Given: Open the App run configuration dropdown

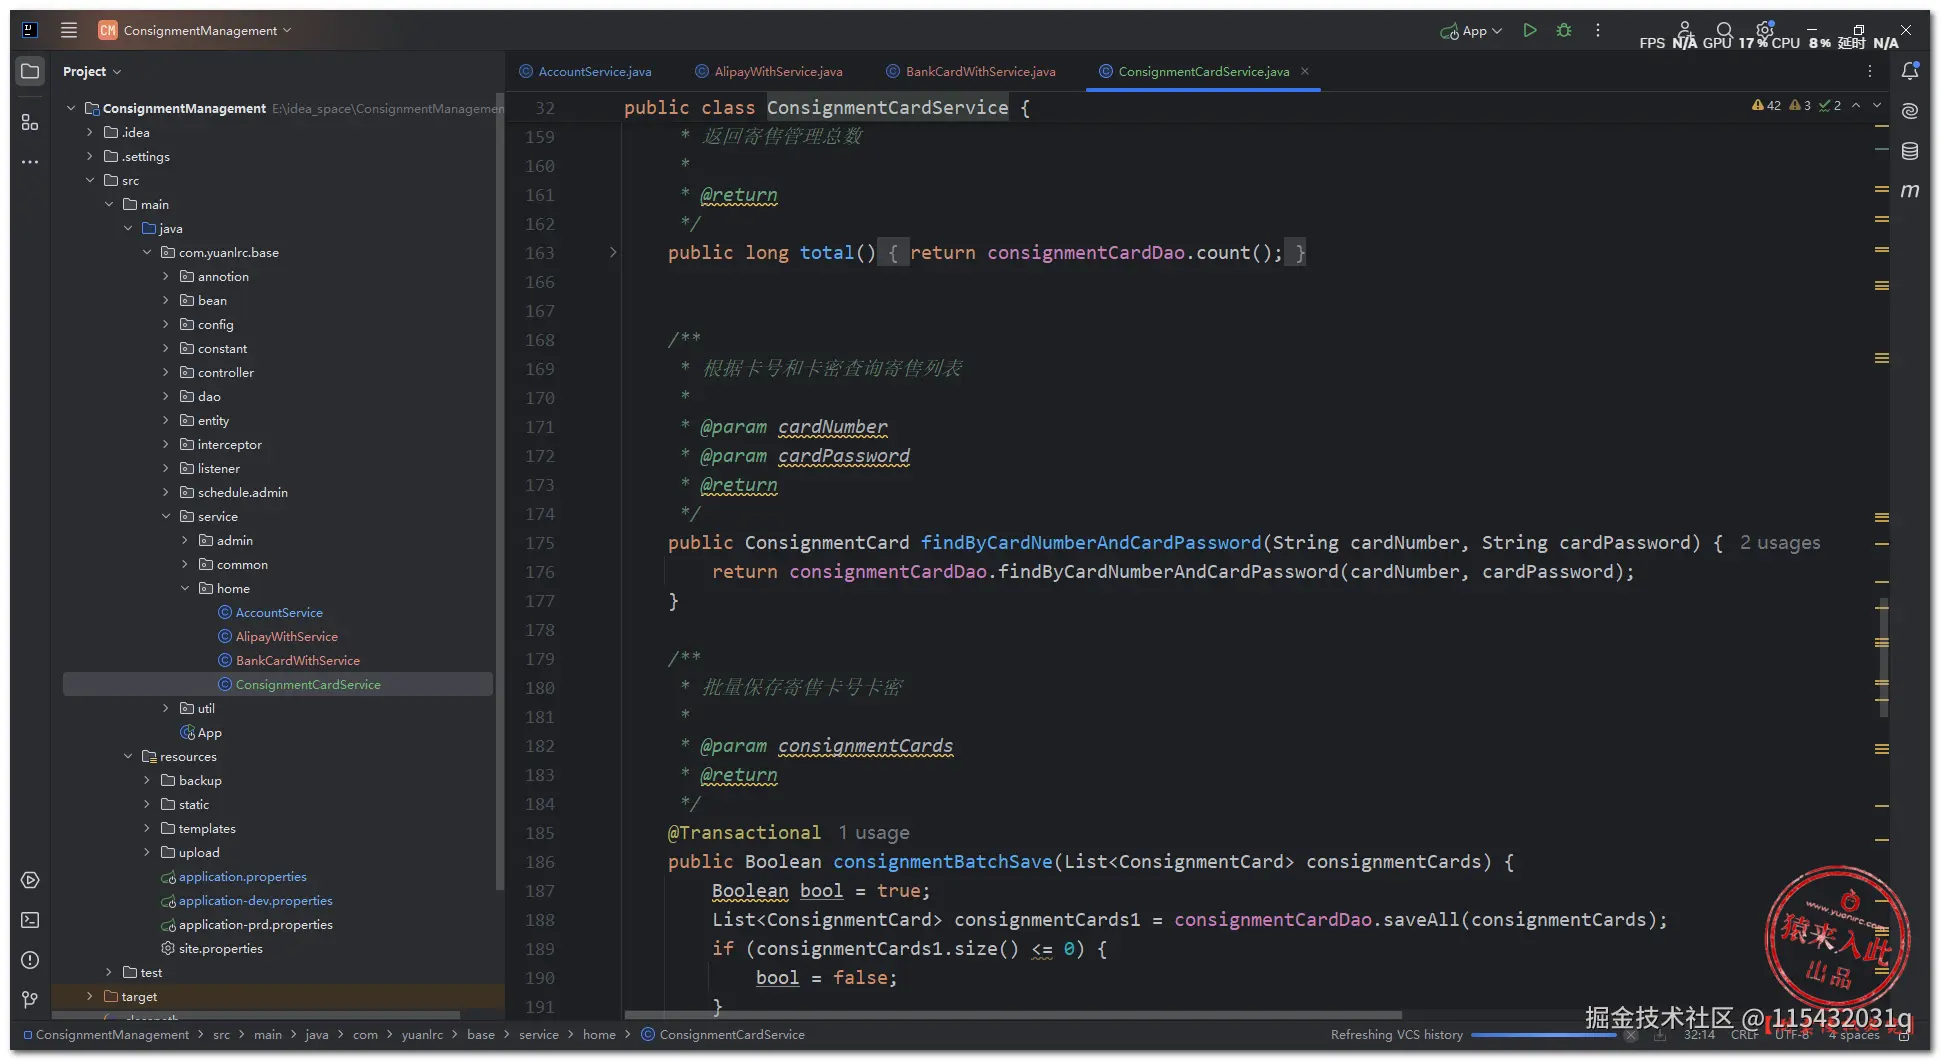Looking at the screenshot, I should [1471, 31].
